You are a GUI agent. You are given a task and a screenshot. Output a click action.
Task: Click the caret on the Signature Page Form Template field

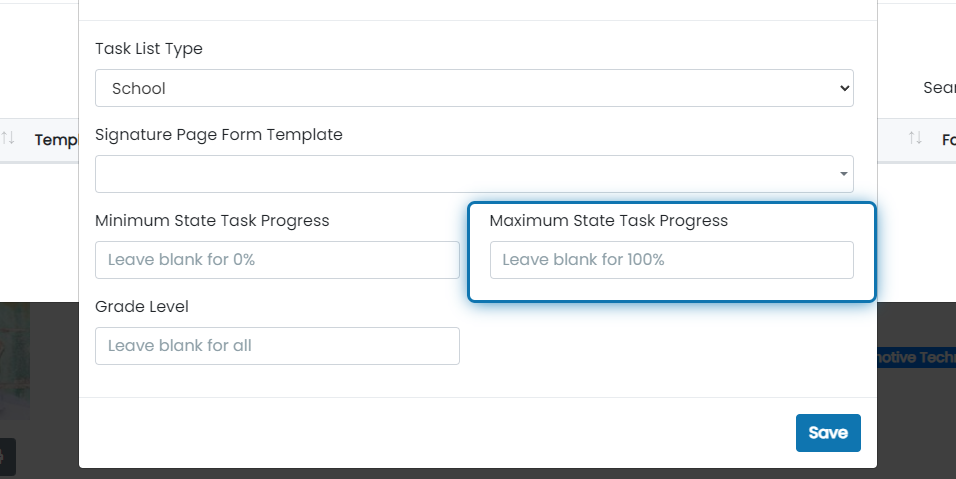pyautogui.click(x=844, y=174)
